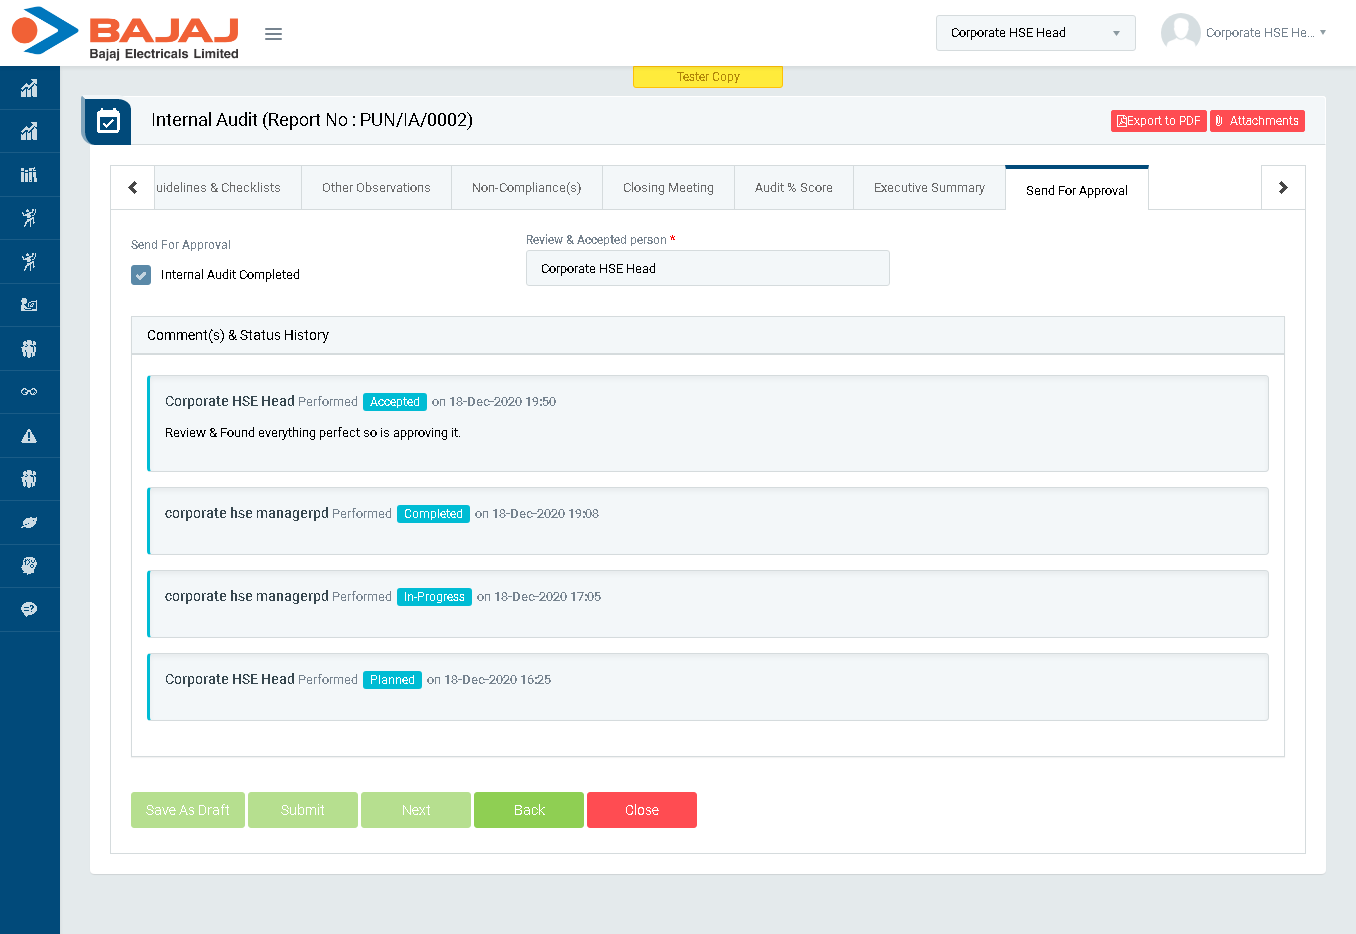Click the chat bubble sidebar icon
This screenshot has height=934, width=1356.
pos(29,609)
